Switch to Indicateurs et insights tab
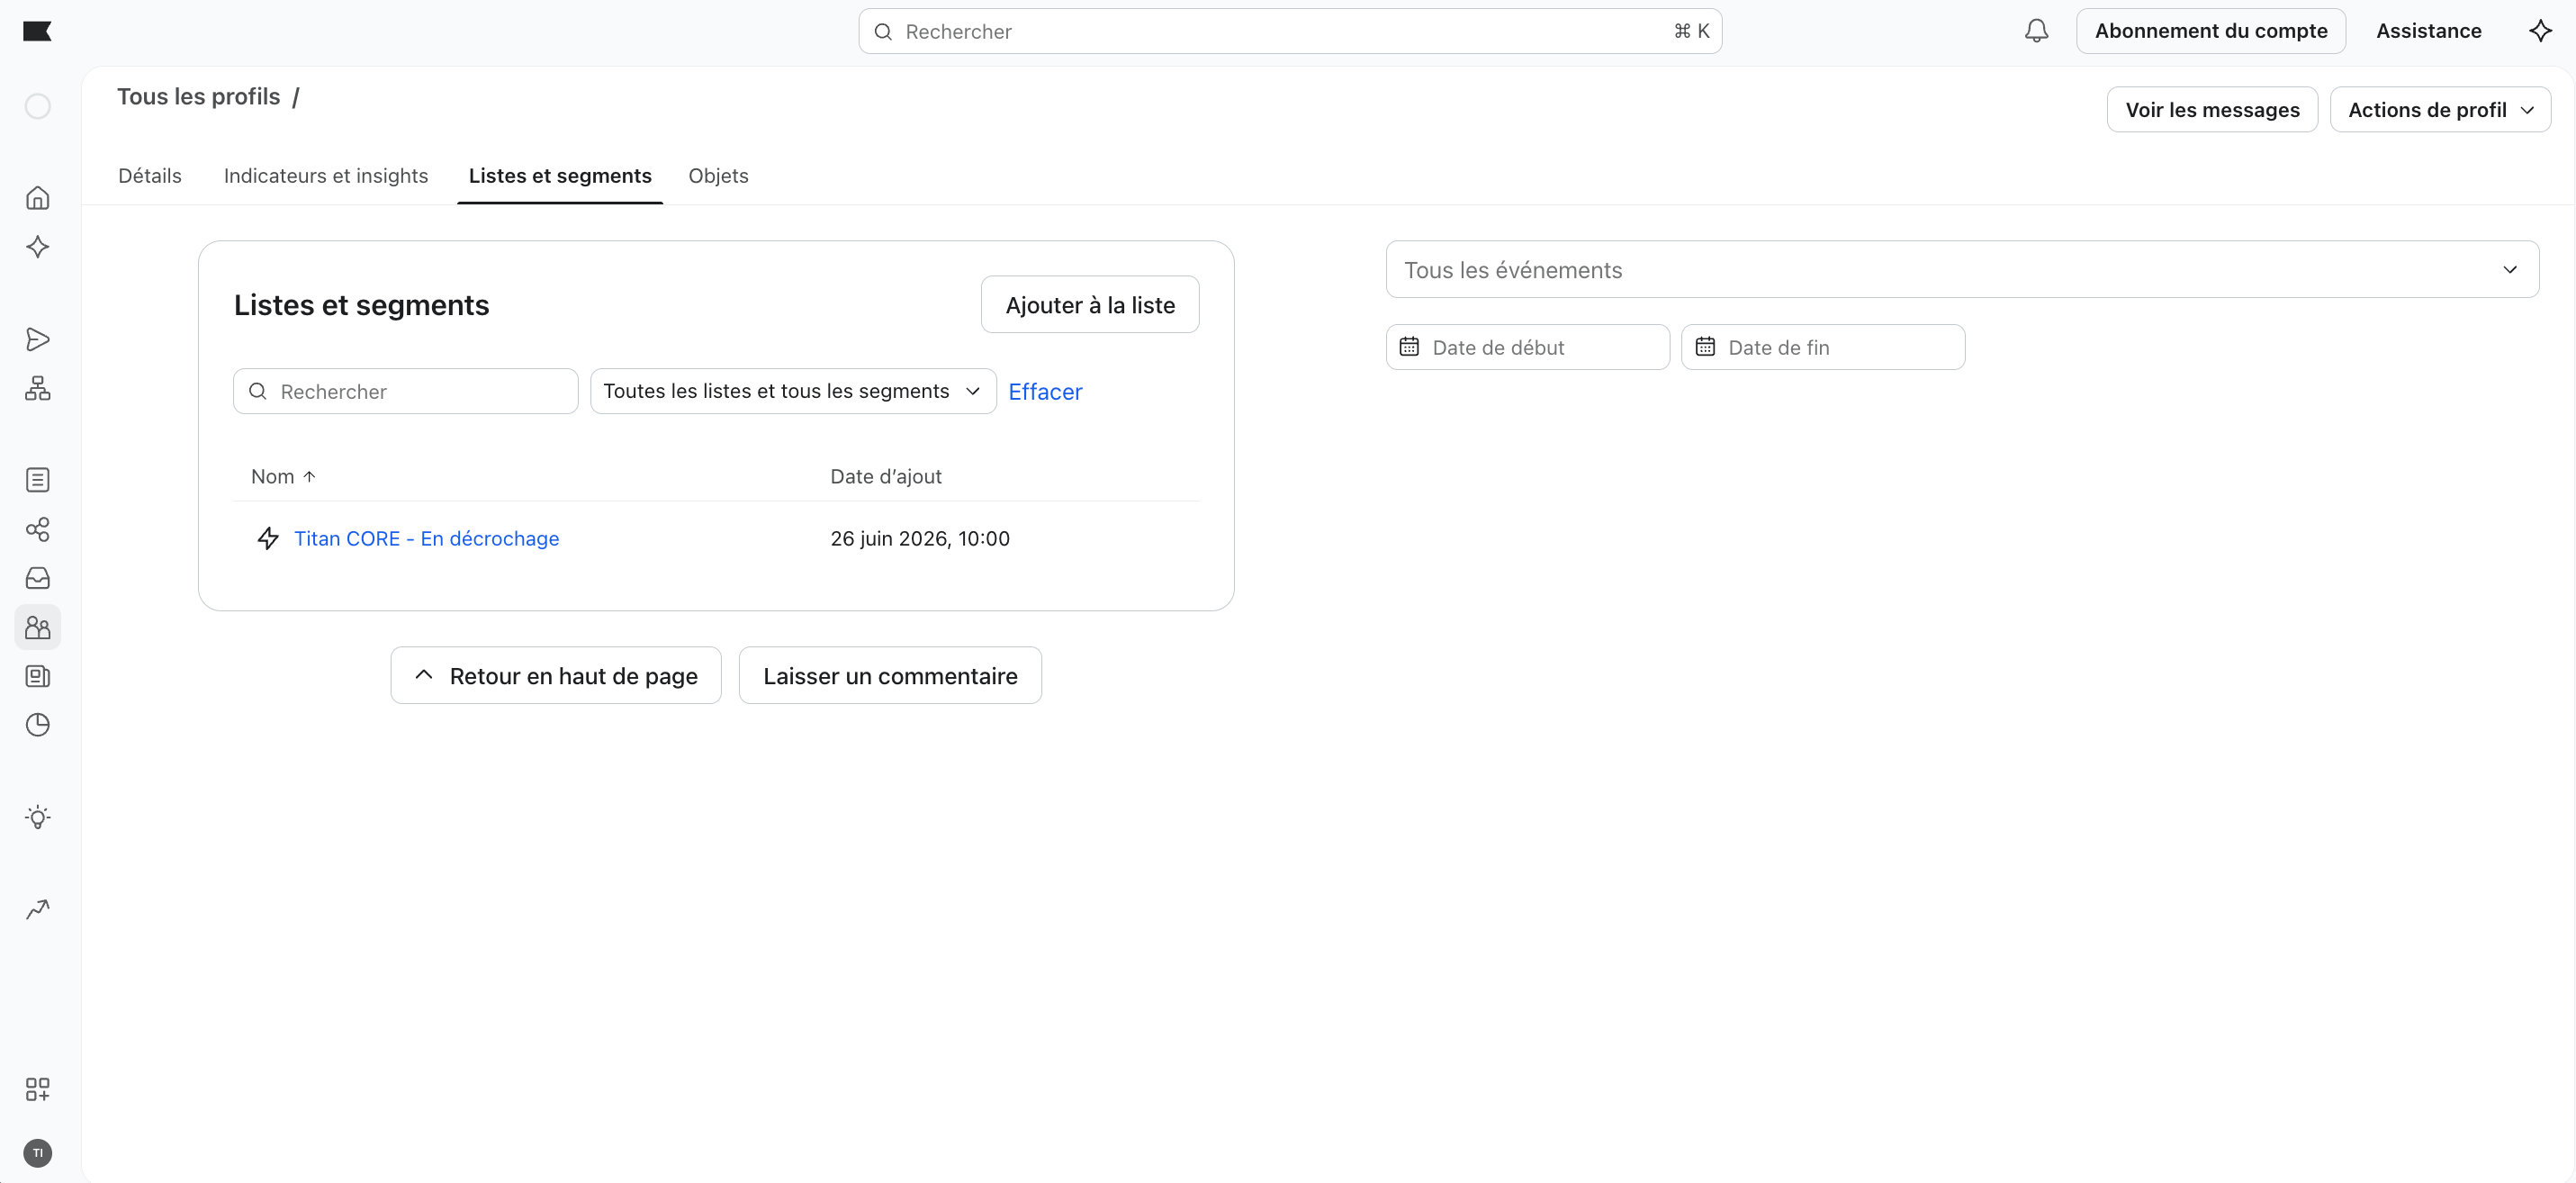 coord(326,176)
